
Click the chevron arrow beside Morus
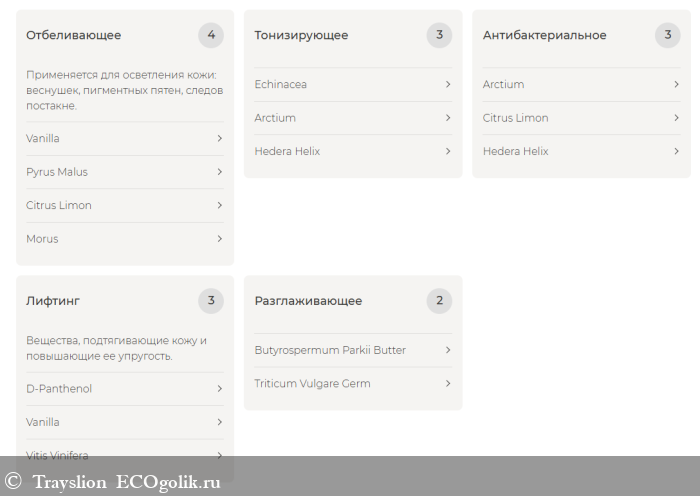pos(220,239)
